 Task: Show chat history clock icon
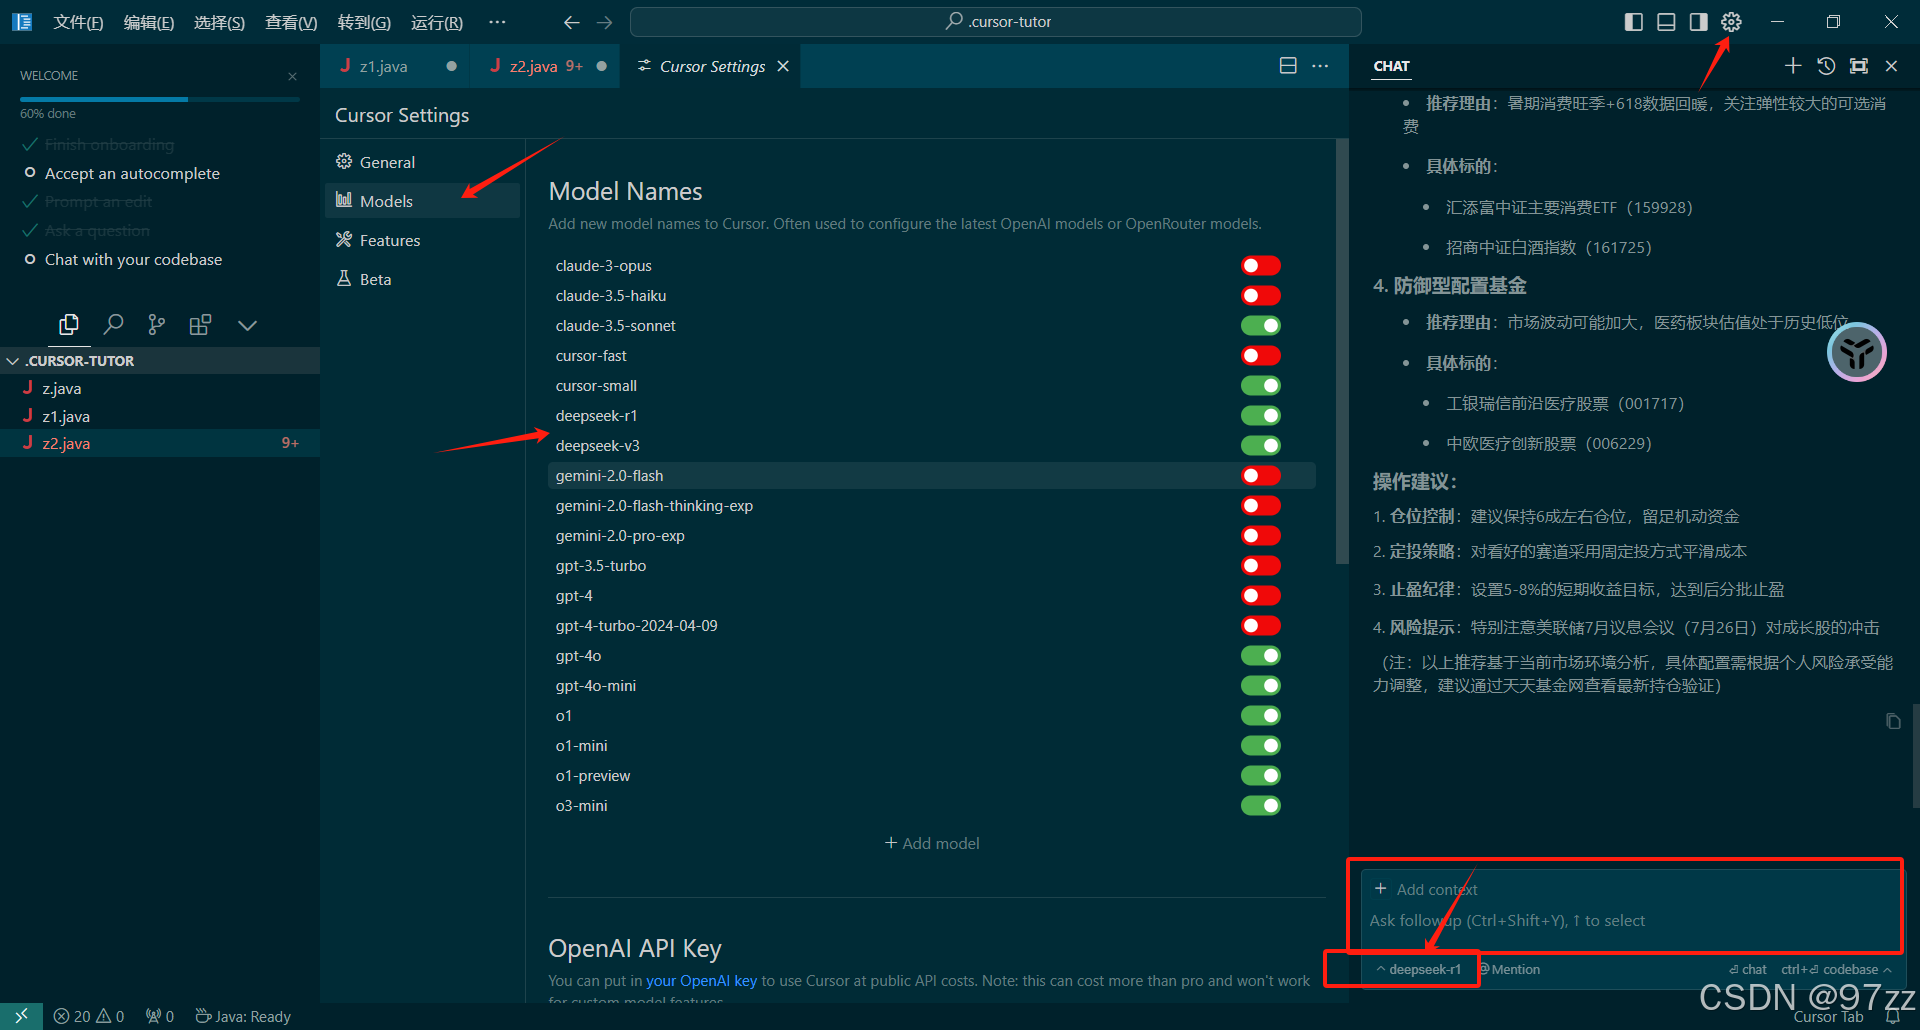[x=1826, y=66]
